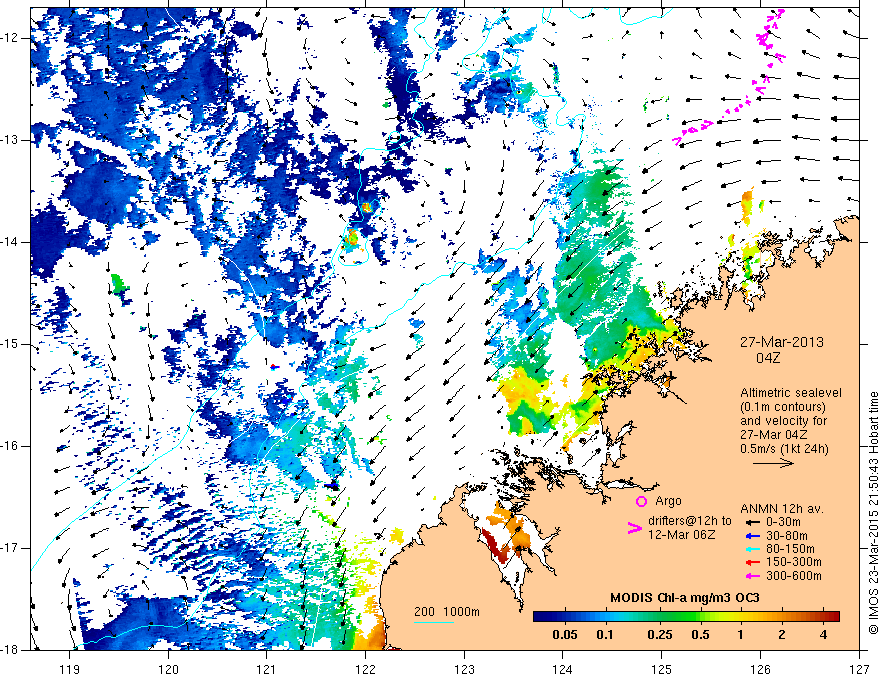Click the longitude '125' axis label

[x=662, y=669]
